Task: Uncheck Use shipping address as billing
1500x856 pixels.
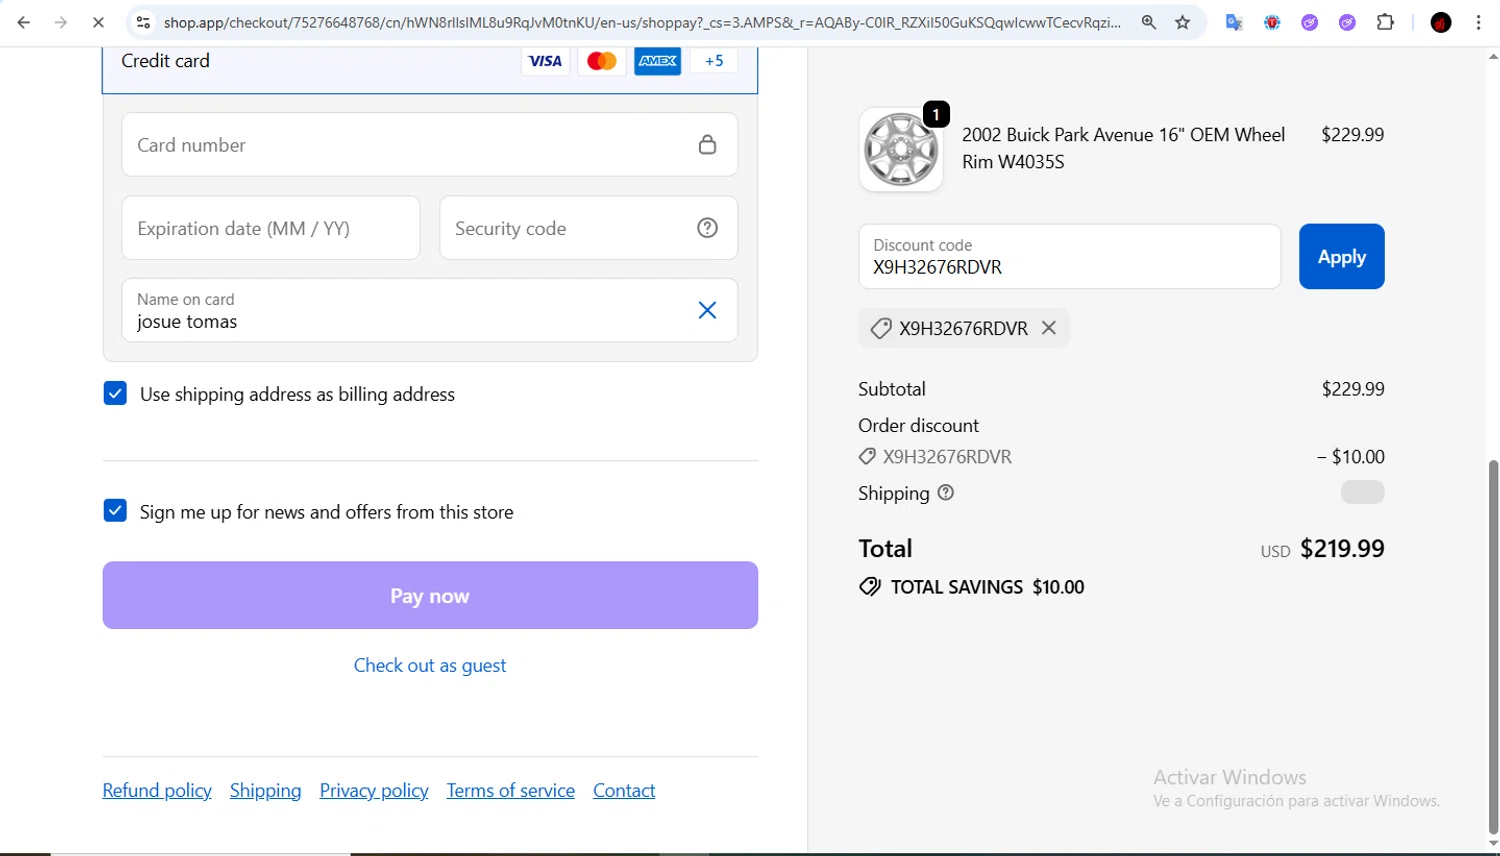Action: (x=115, y=393)
